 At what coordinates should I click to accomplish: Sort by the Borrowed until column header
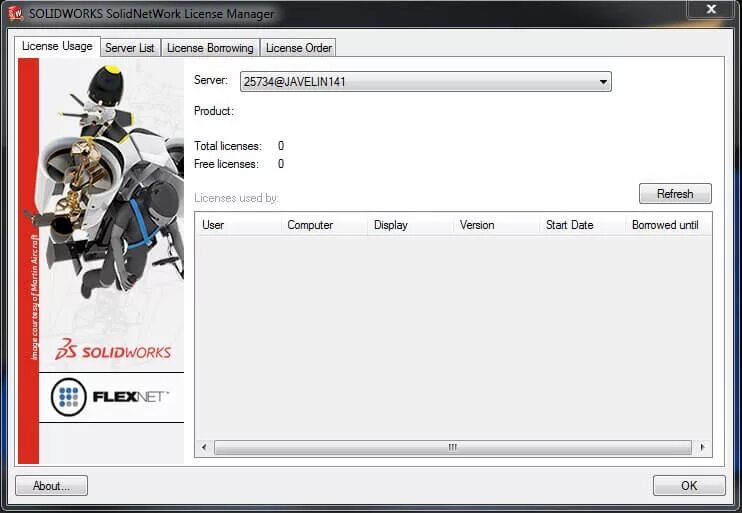pos(668,225)
